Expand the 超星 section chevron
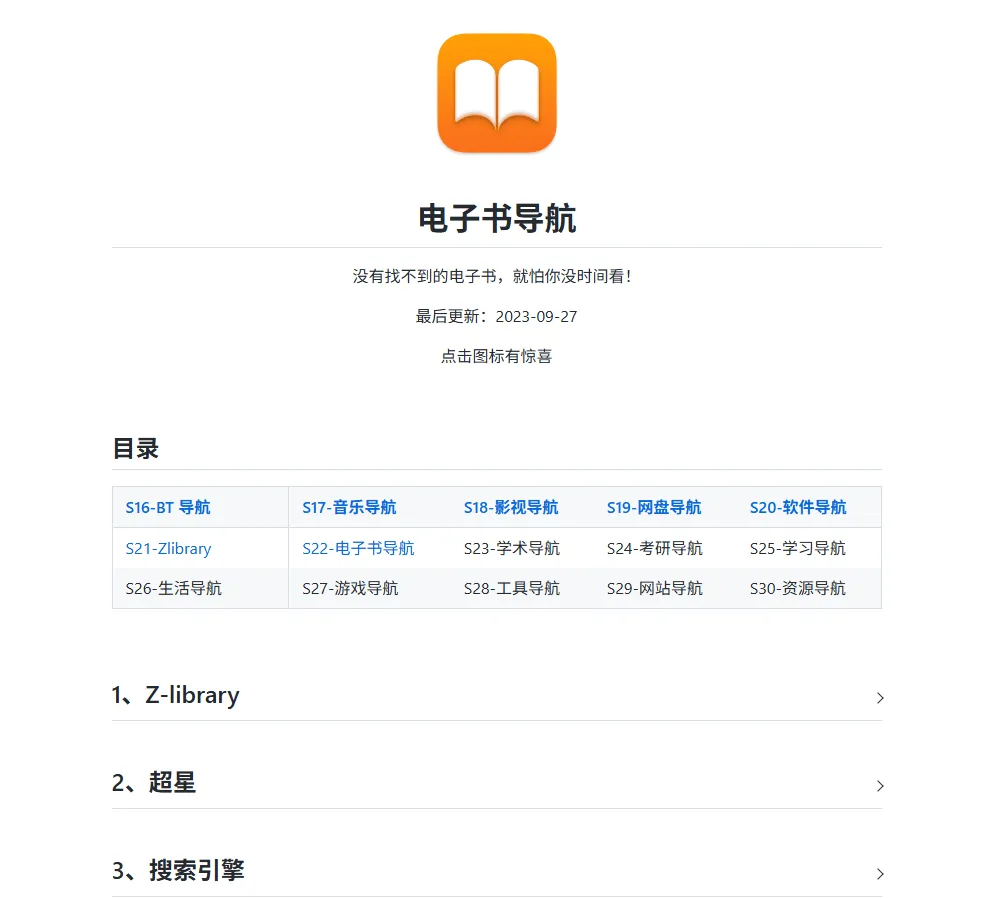Screen dimensions: 986x899 point(880,786)
